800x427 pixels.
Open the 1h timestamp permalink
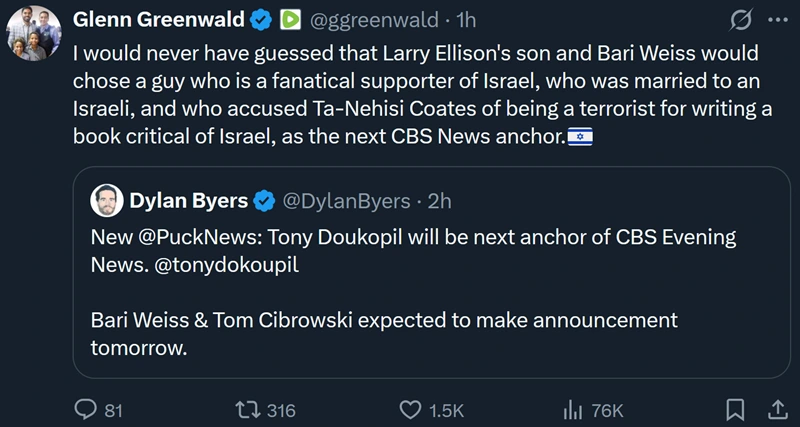[x=467, y=19]
